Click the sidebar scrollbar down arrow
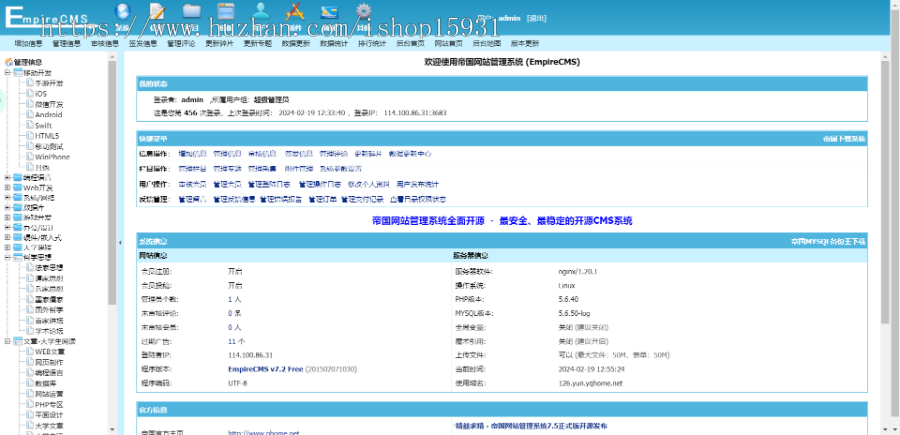The height and width of the screenshot is (435, 900). 112,429
